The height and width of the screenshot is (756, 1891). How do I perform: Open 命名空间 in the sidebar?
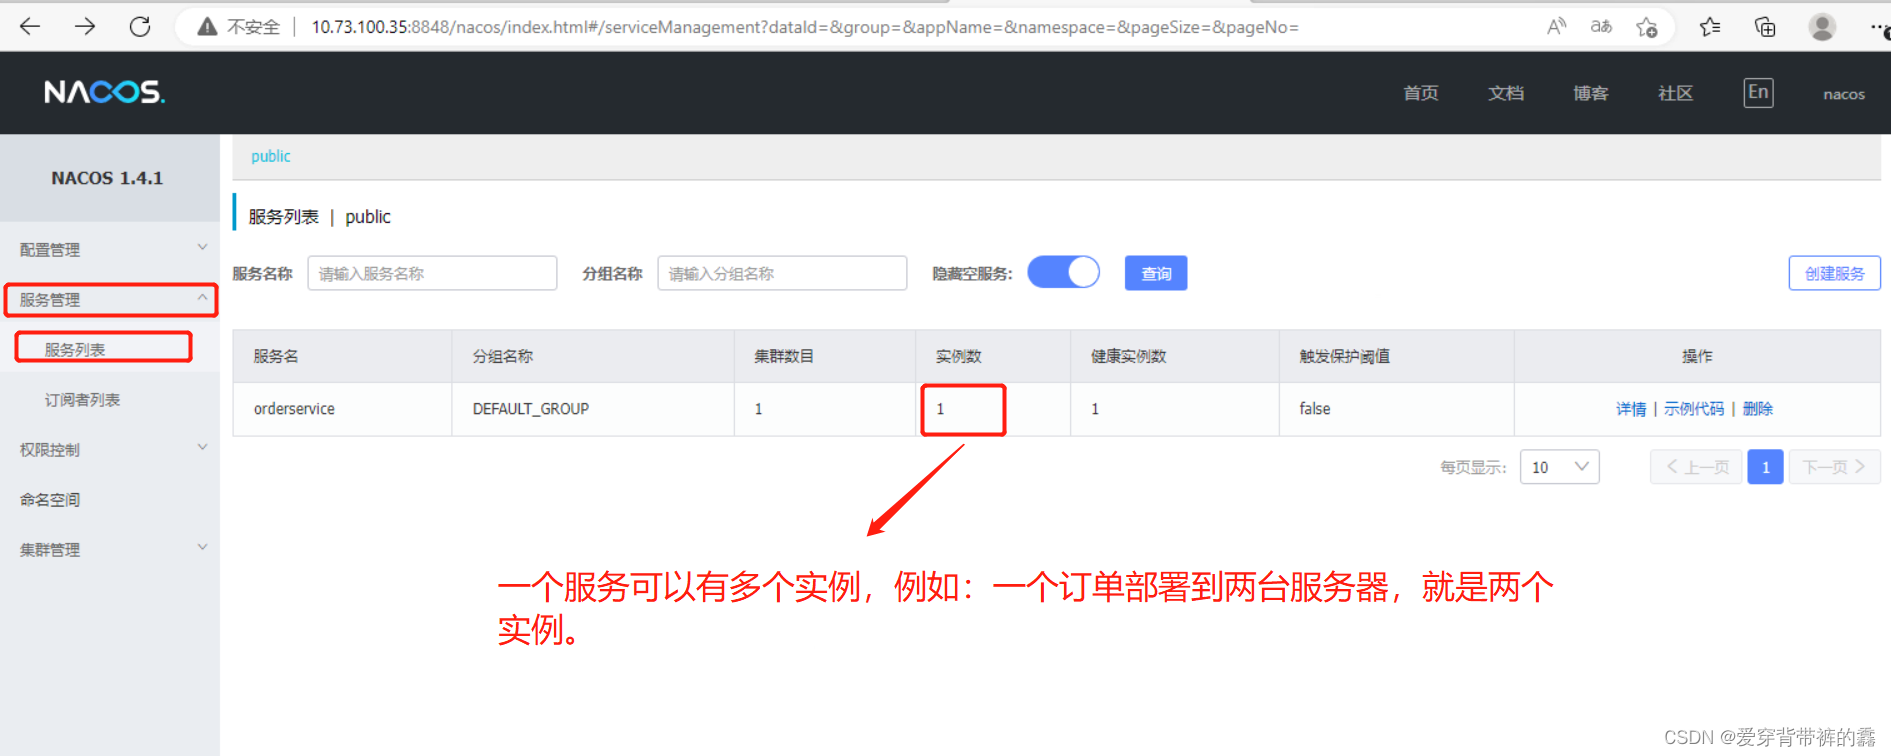coord(50,499)
